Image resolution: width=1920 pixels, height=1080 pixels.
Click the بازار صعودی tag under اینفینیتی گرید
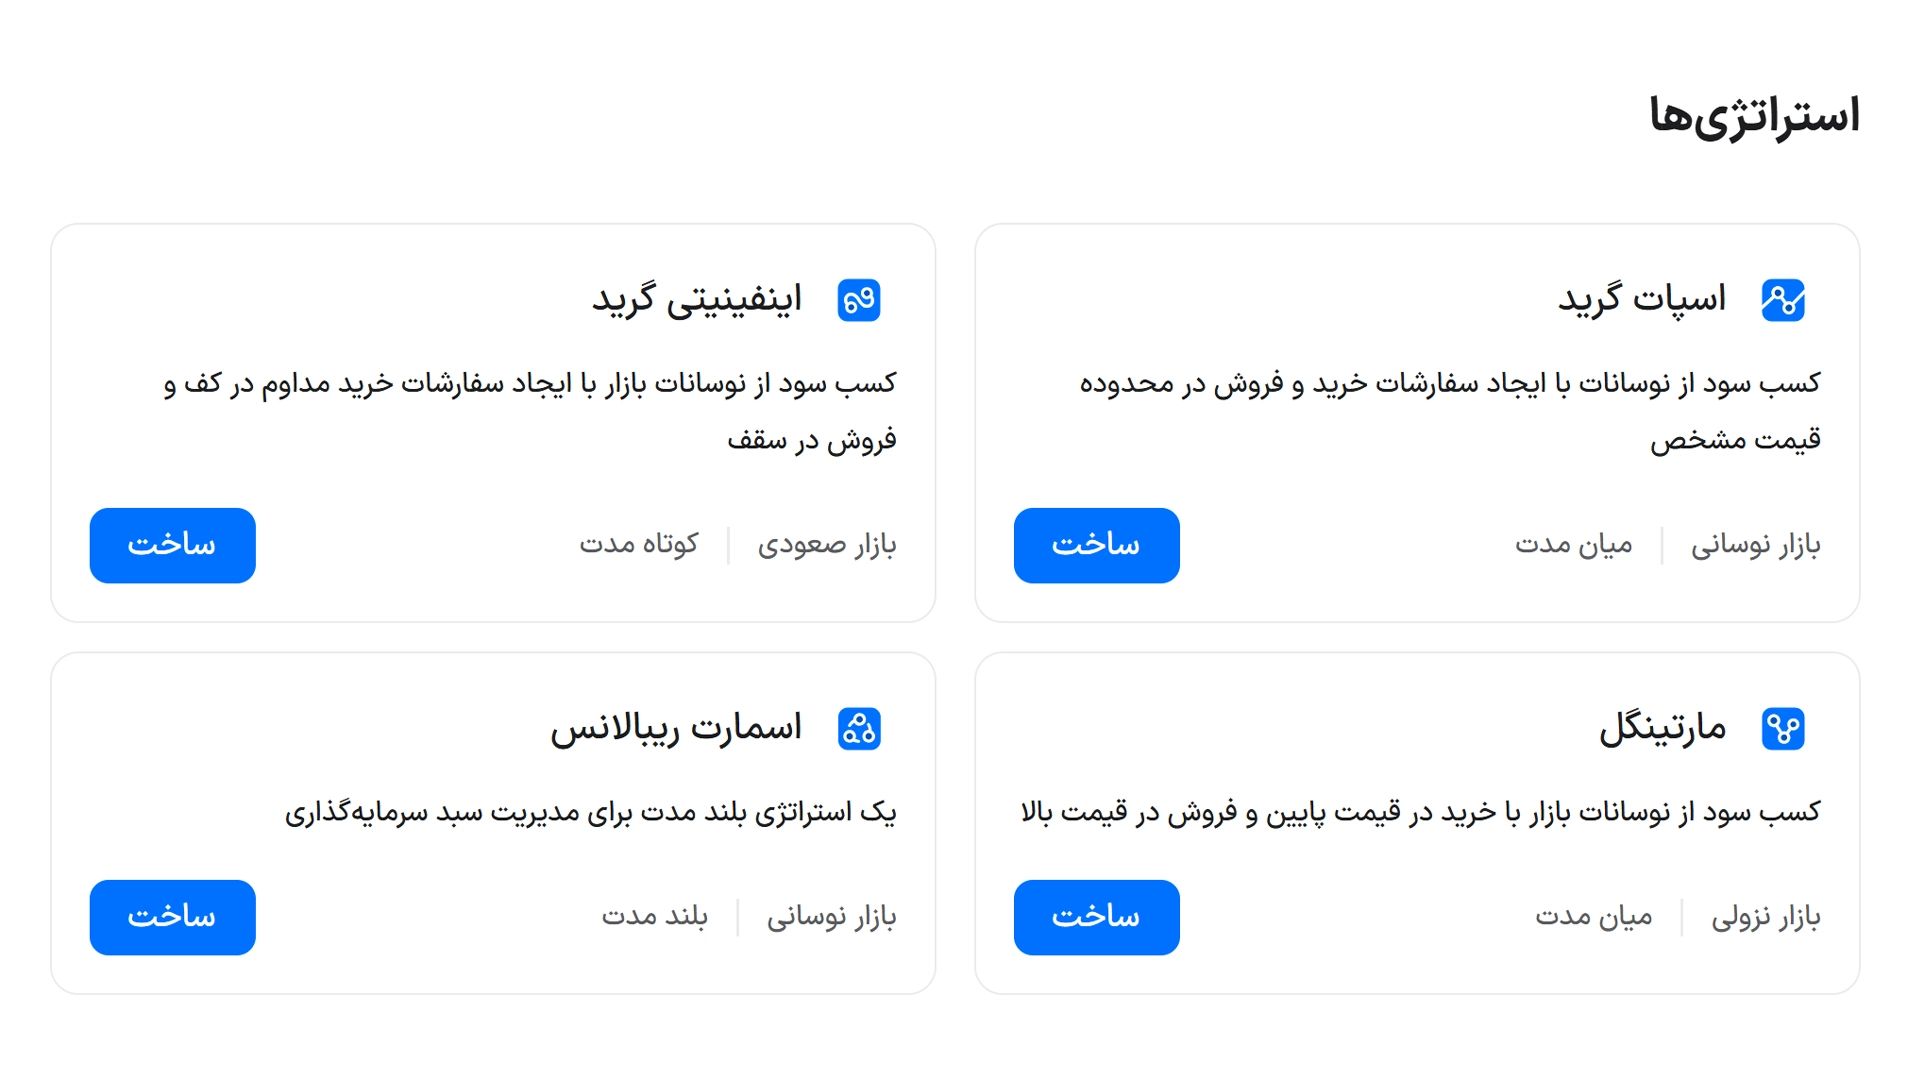point(826,543)
